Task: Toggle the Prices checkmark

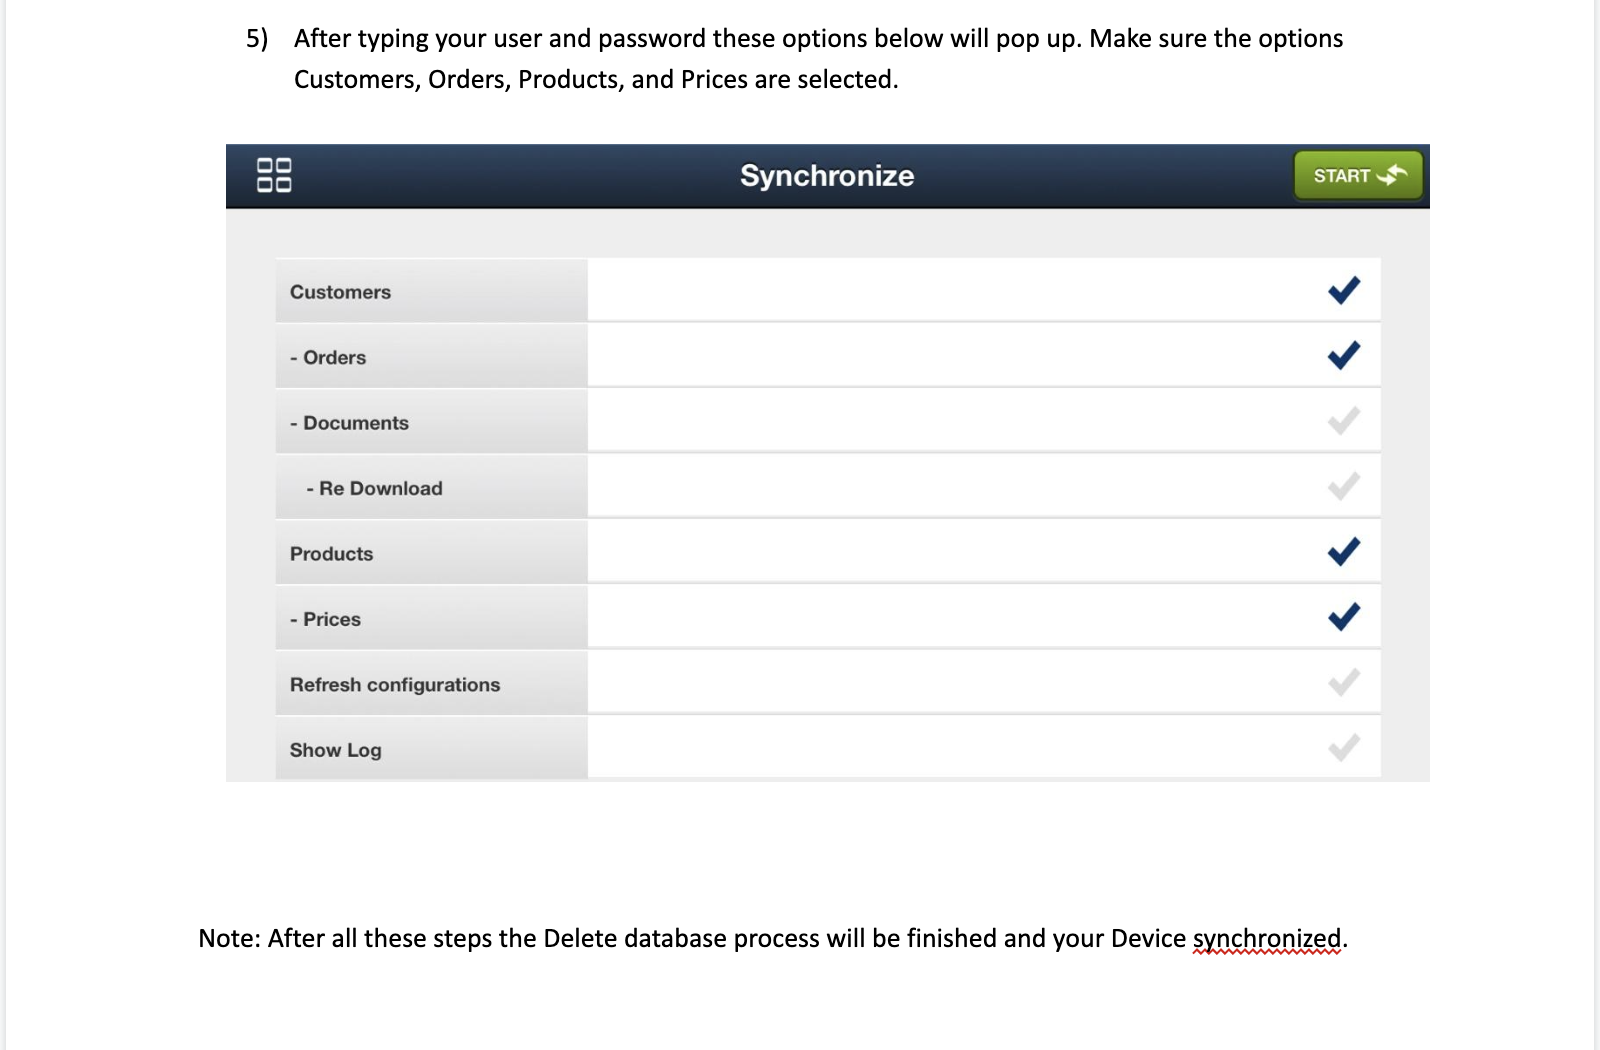Action: tap(1343, 617)
